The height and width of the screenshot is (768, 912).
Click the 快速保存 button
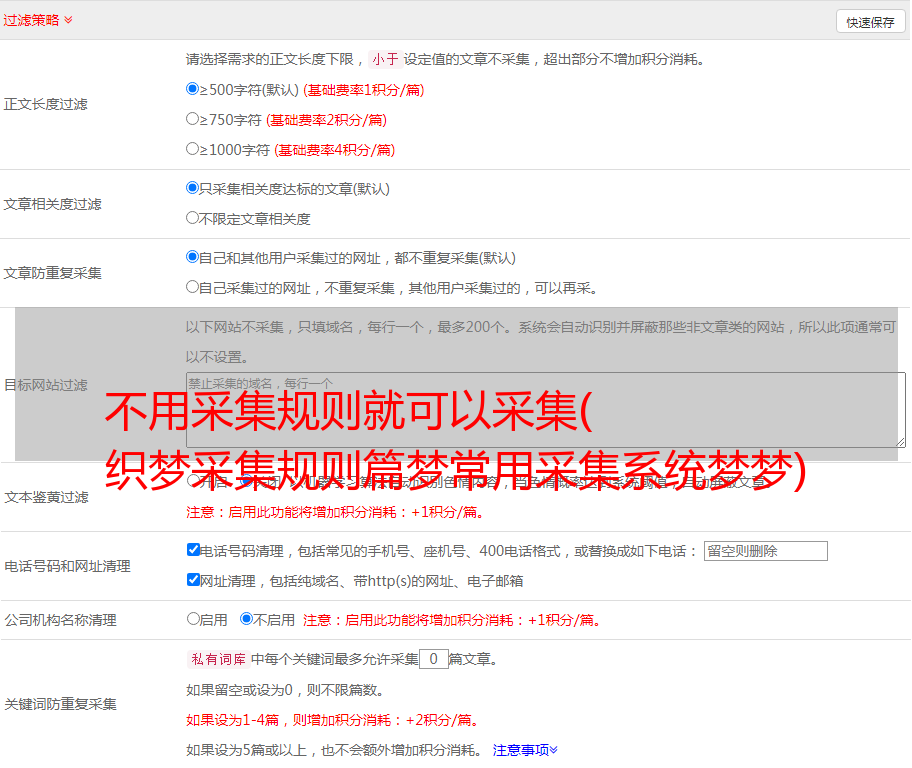870,22
